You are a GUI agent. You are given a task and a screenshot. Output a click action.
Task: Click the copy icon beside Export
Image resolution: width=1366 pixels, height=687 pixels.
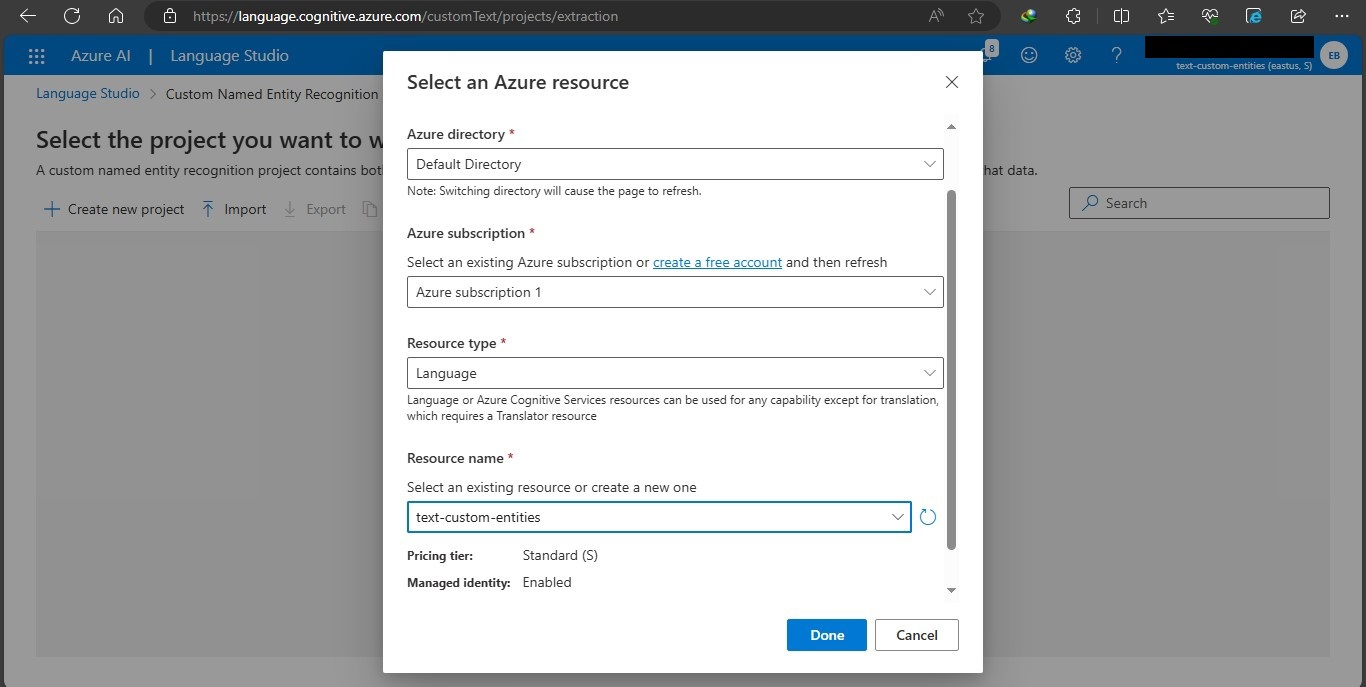click(x=370, y=209)
